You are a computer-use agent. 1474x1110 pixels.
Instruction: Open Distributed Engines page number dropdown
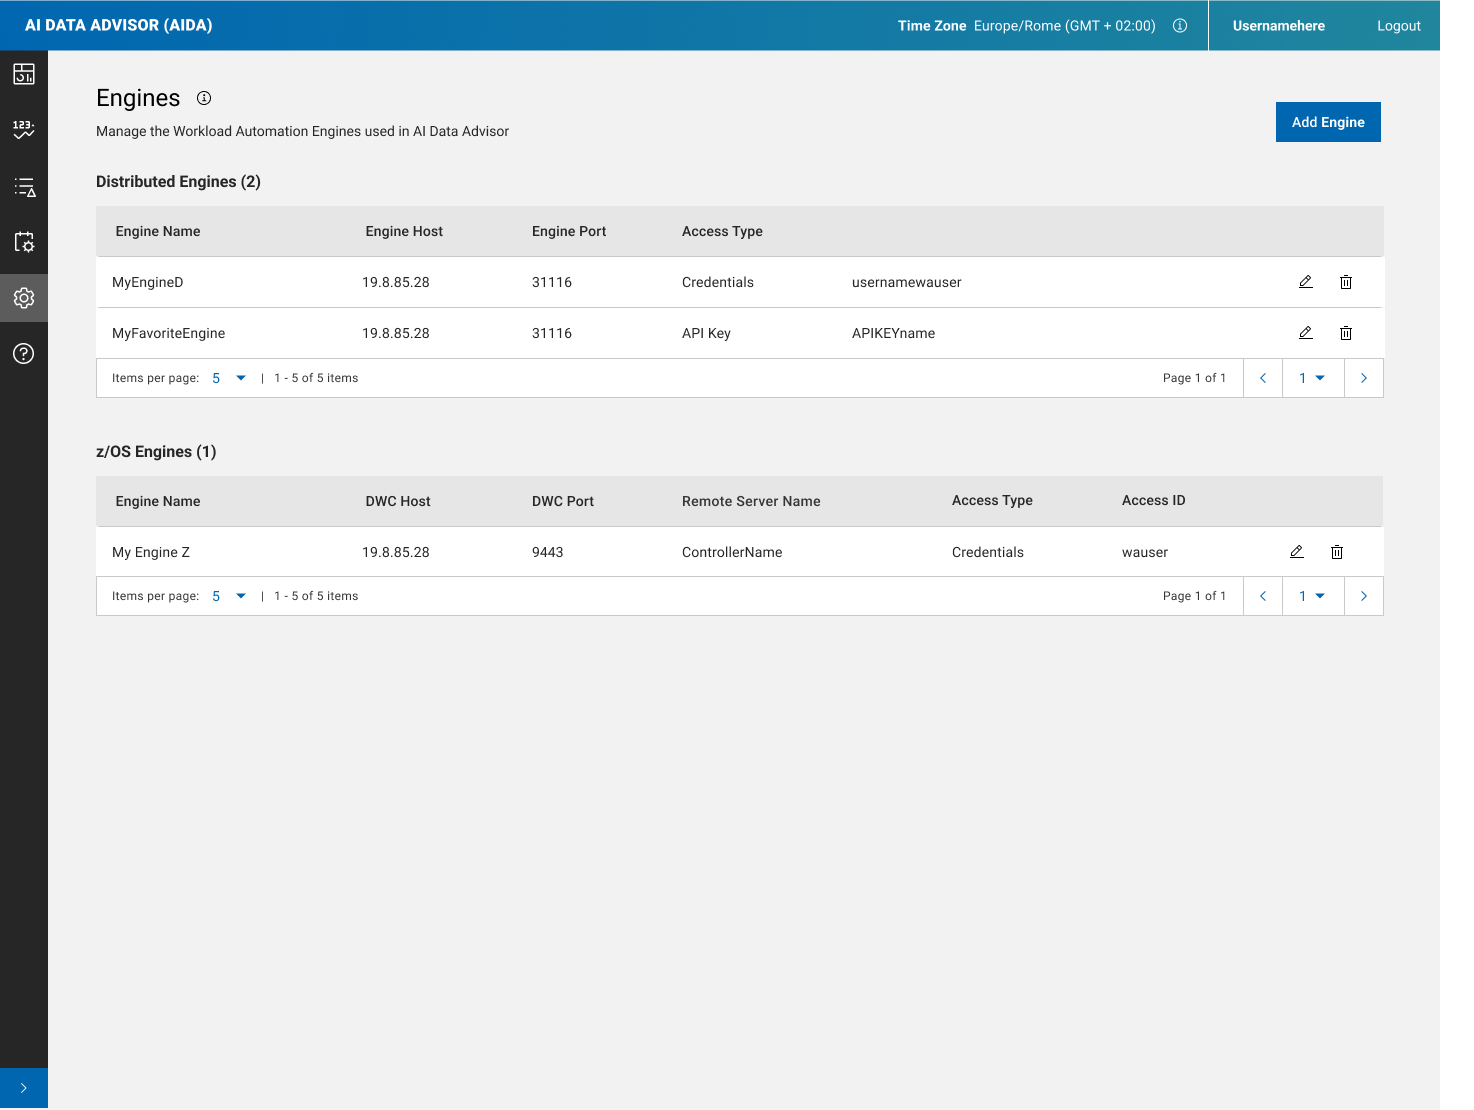point(1312,378)
